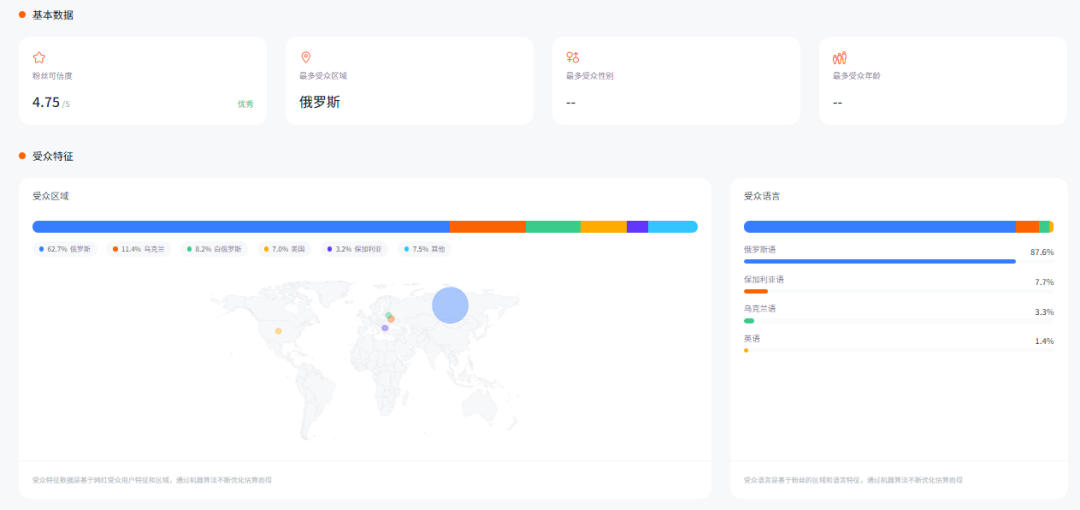Select the 62.7% 俄罗斯 legend chip
Viewport: 1080px width, 510px height.
click(x=65, y=249)
